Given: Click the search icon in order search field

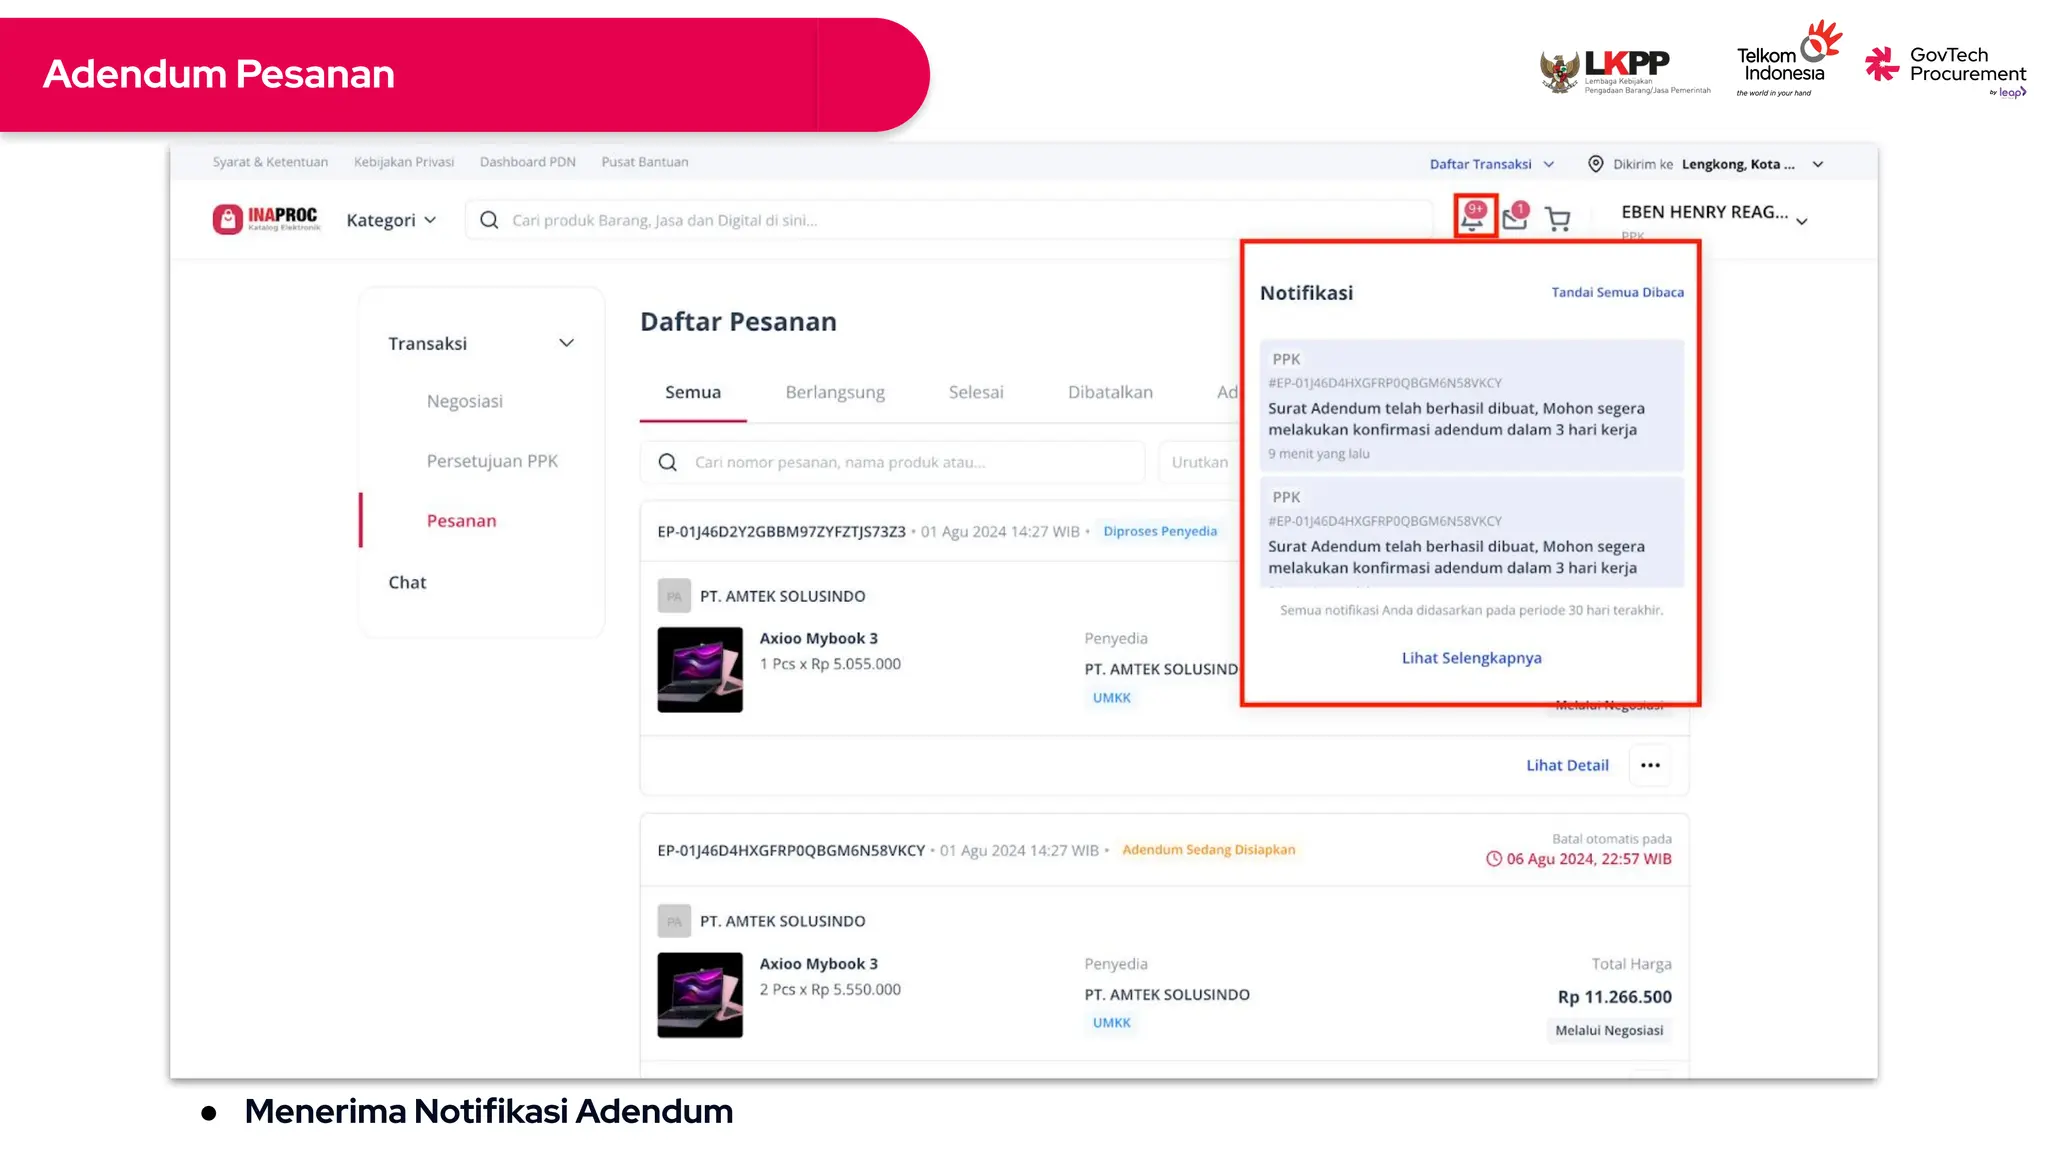Looking at the screenshot, I should click(x=667, y=462).
